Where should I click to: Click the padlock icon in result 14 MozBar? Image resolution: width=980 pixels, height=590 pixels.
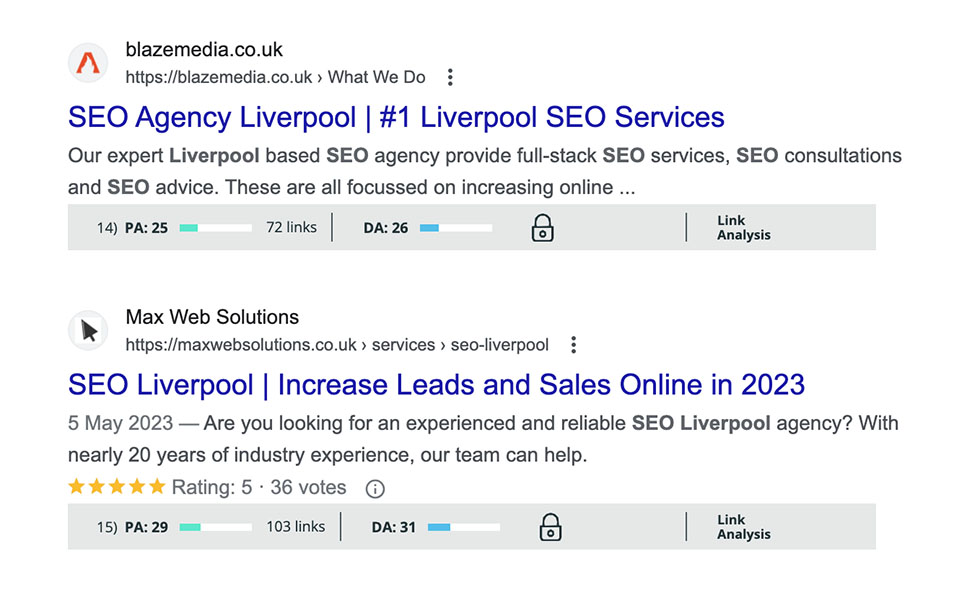542,228
